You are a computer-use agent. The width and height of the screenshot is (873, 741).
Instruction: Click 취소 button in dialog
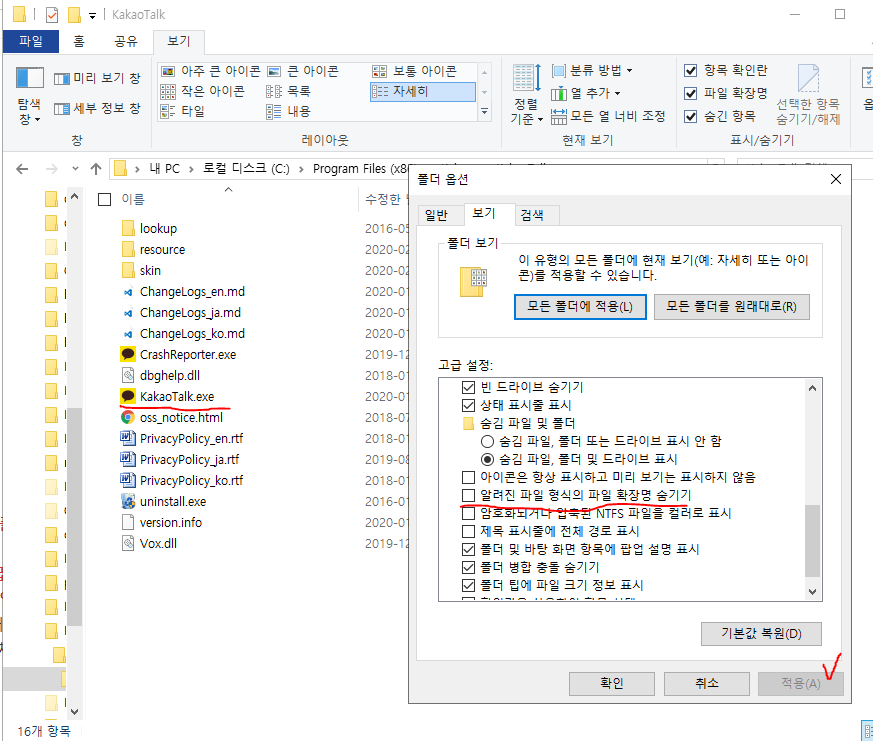tap(707, 683)
